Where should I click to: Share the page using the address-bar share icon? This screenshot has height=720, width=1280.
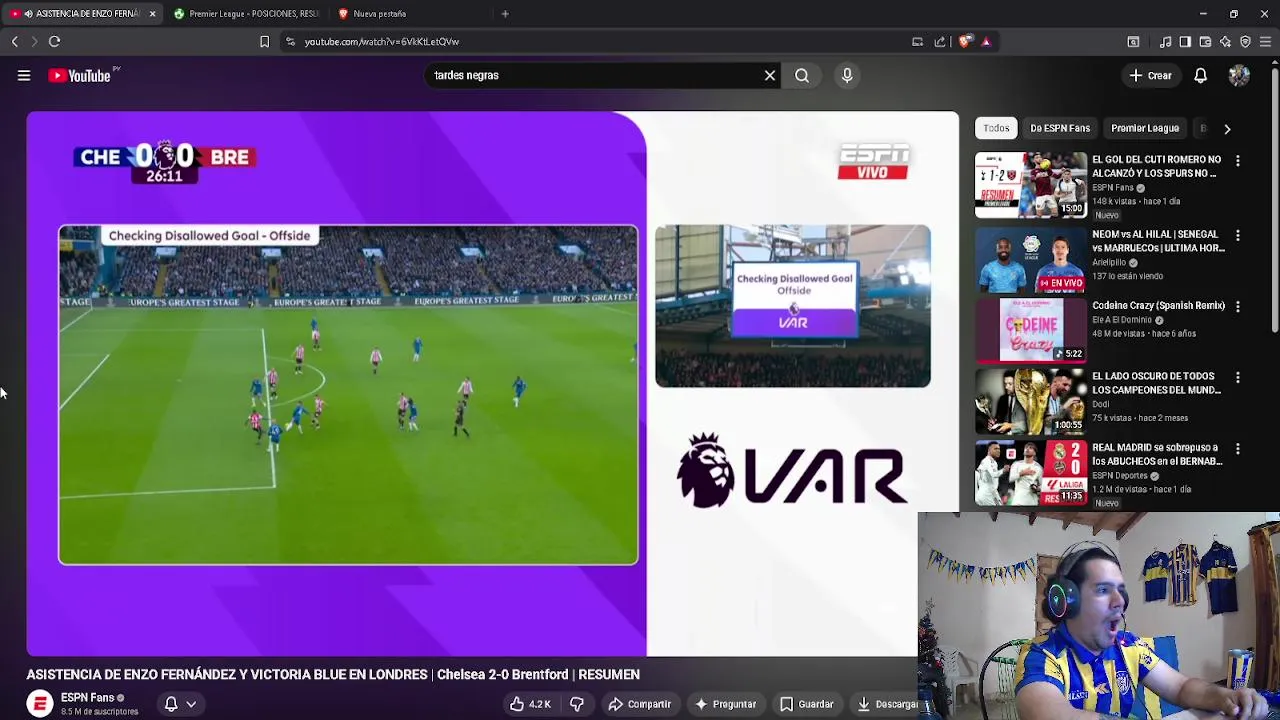tap(940, 41)
